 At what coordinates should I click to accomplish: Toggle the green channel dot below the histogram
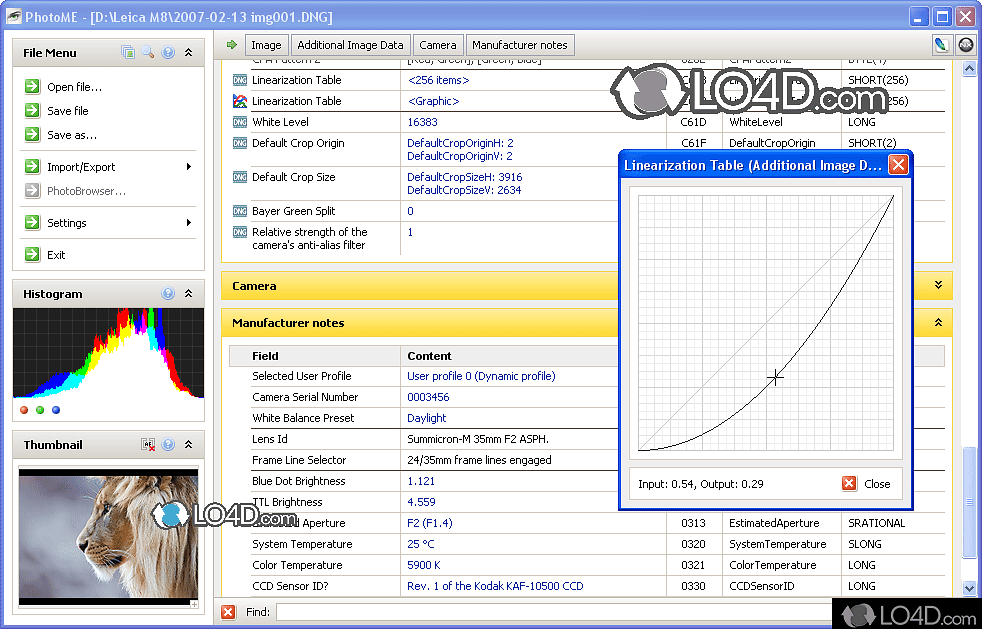click(x=39, y=410)
